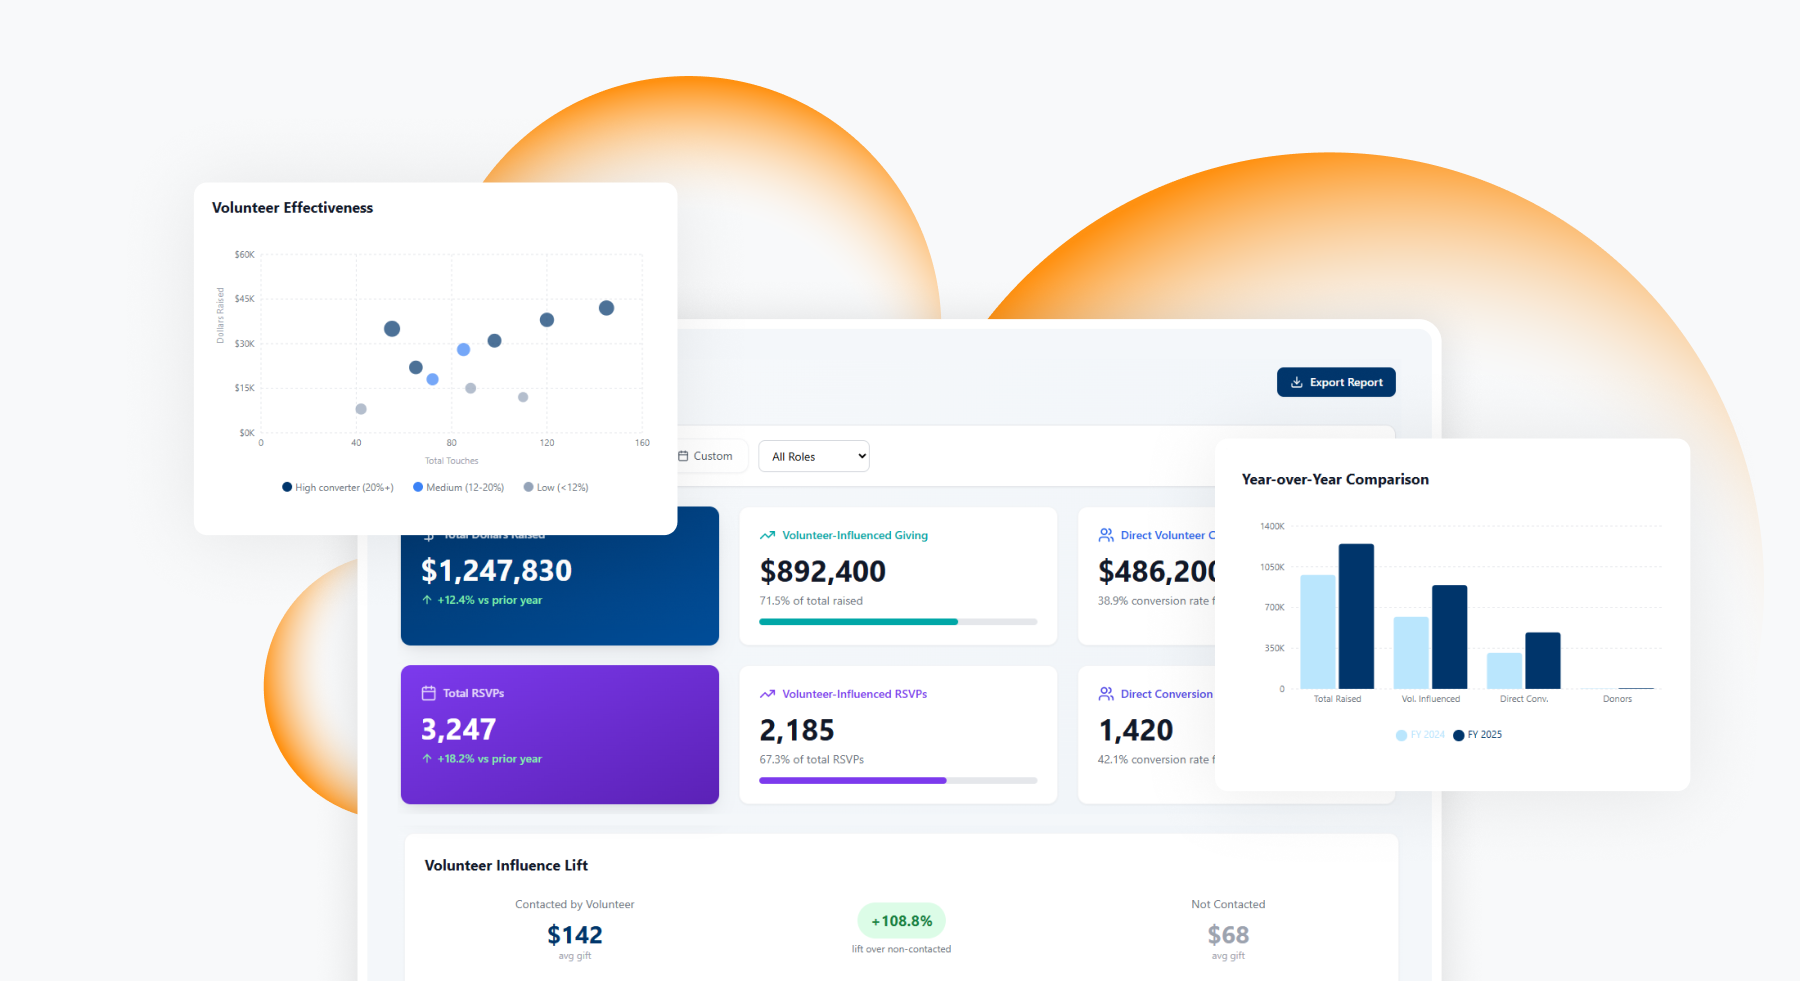1800x981 pixels.
Task: Click the +108.8% lift badge
Action: pyautogui.click(x=901, y=921)
